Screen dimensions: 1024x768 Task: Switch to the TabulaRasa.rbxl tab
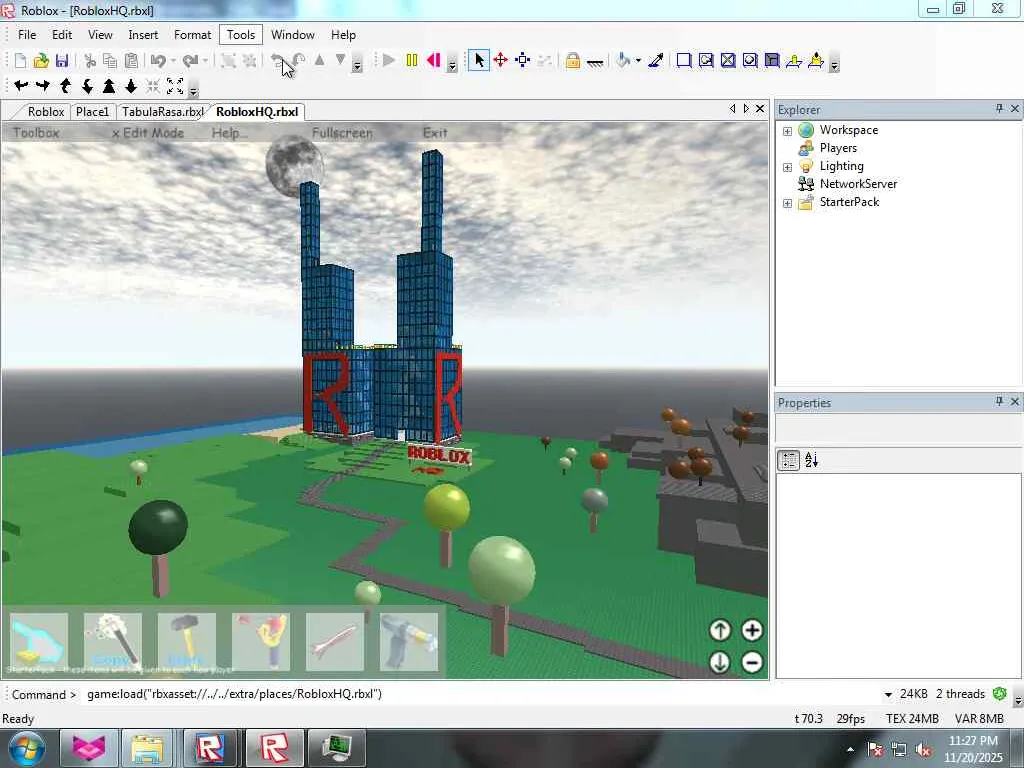163,112
